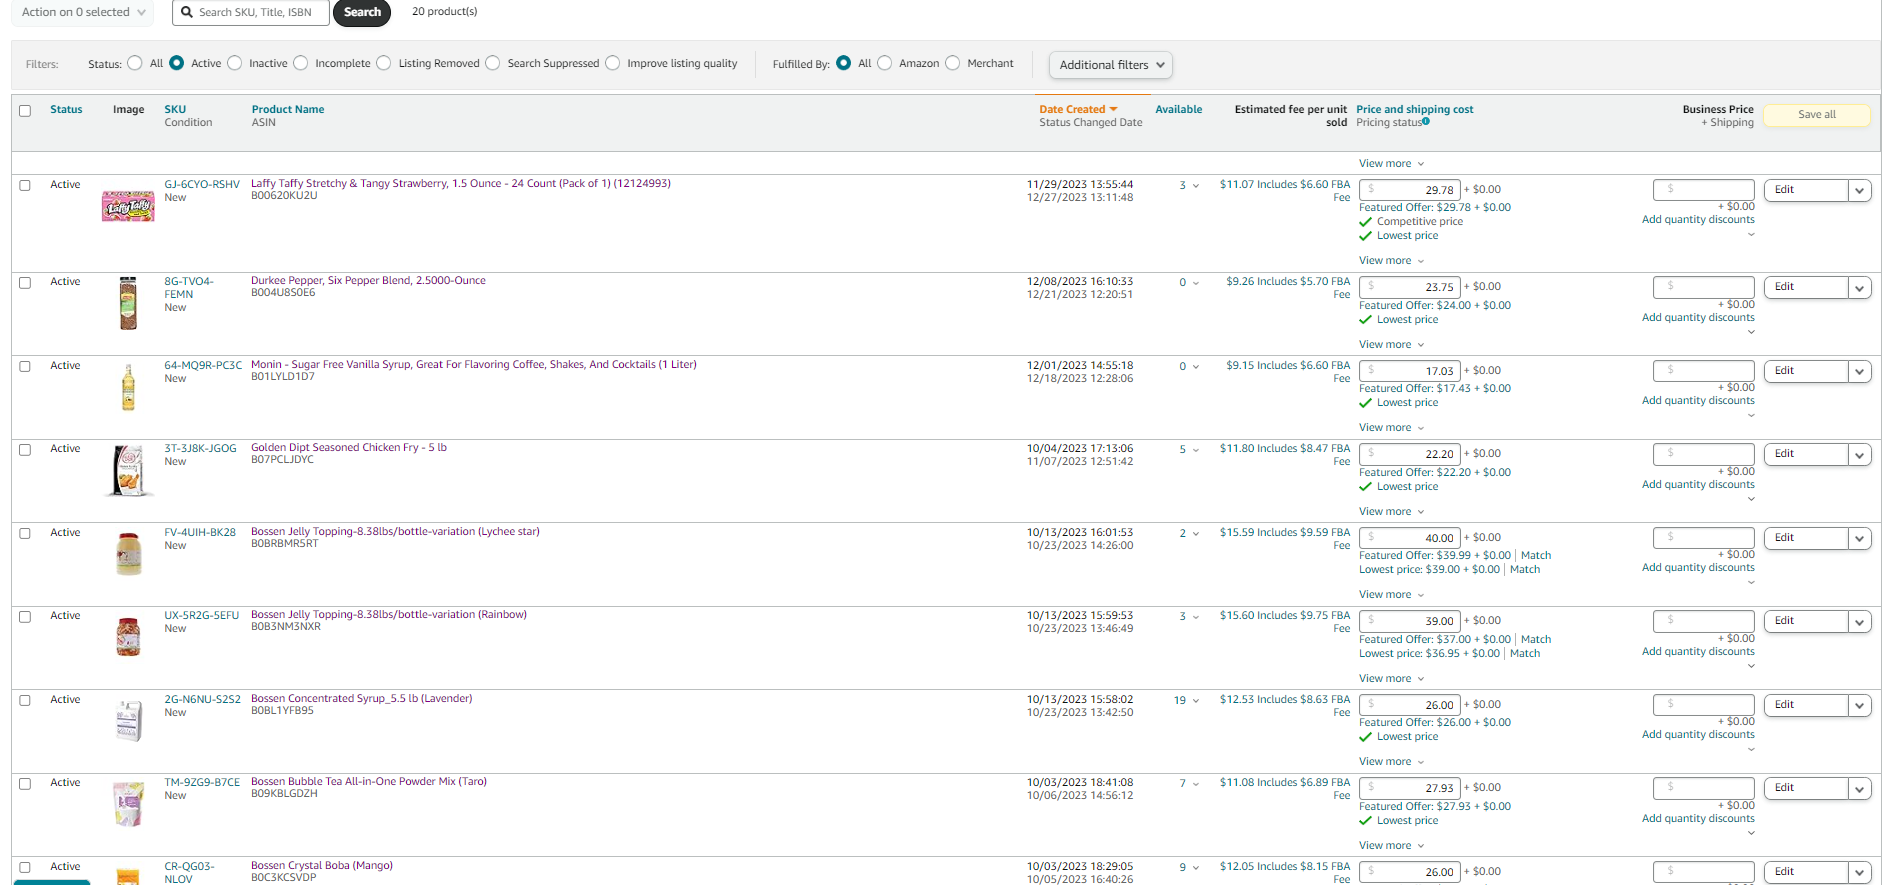Open SKU link GJ-6CYO-RSHV
The width and height of the screenshot is (1897, 885).
click(202, 184)
